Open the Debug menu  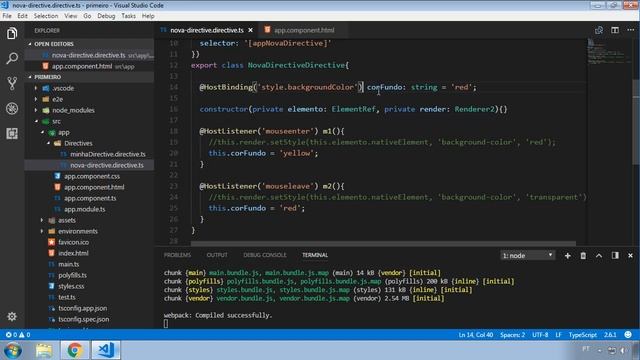point(106,16)
